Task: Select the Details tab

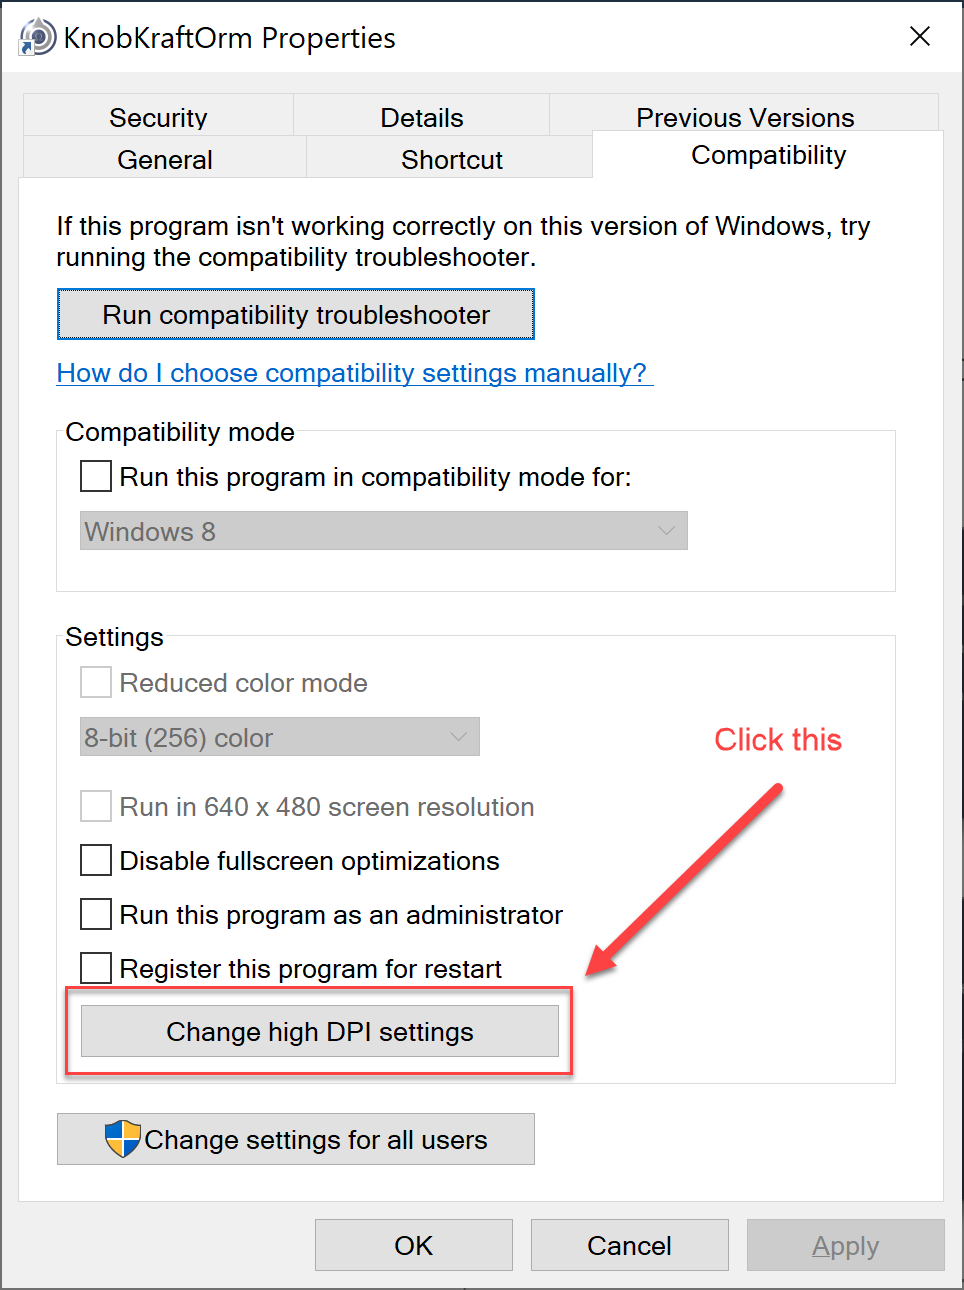Action: [421, 117]
